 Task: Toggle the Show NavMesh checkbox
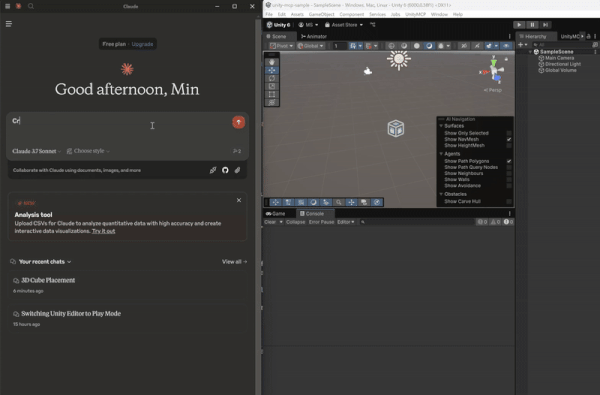(x=509, y=139)
